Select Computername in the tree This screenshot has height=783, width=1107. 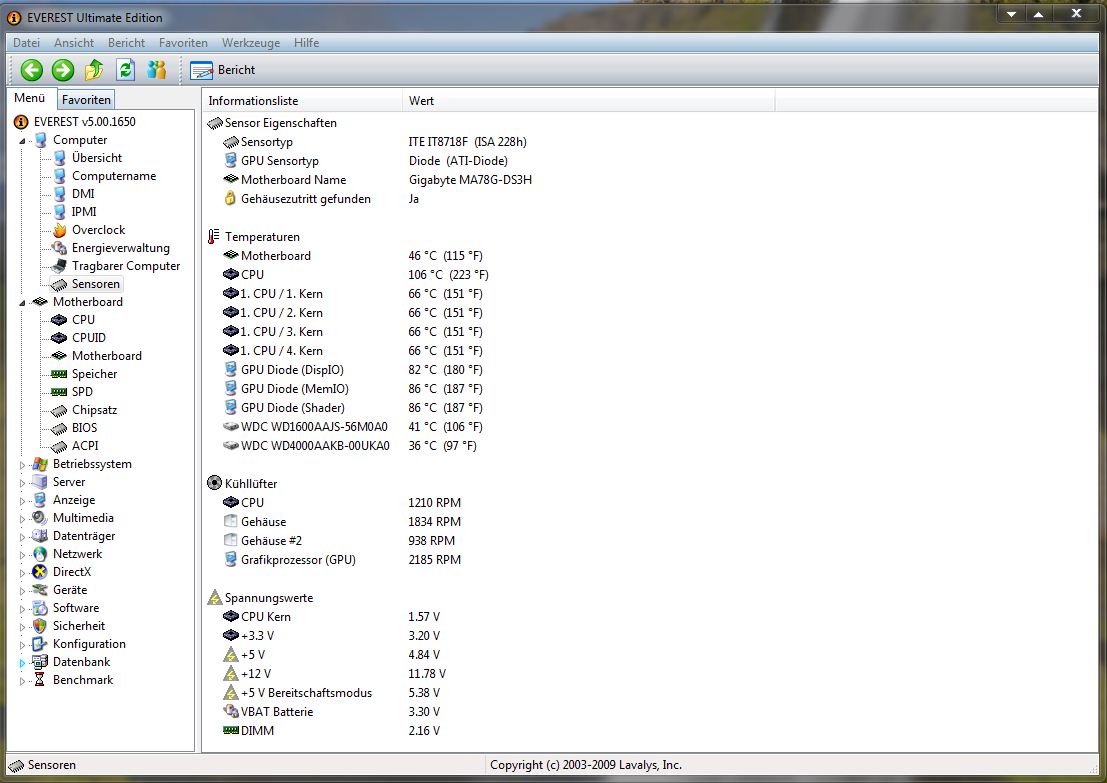(114, 176)
